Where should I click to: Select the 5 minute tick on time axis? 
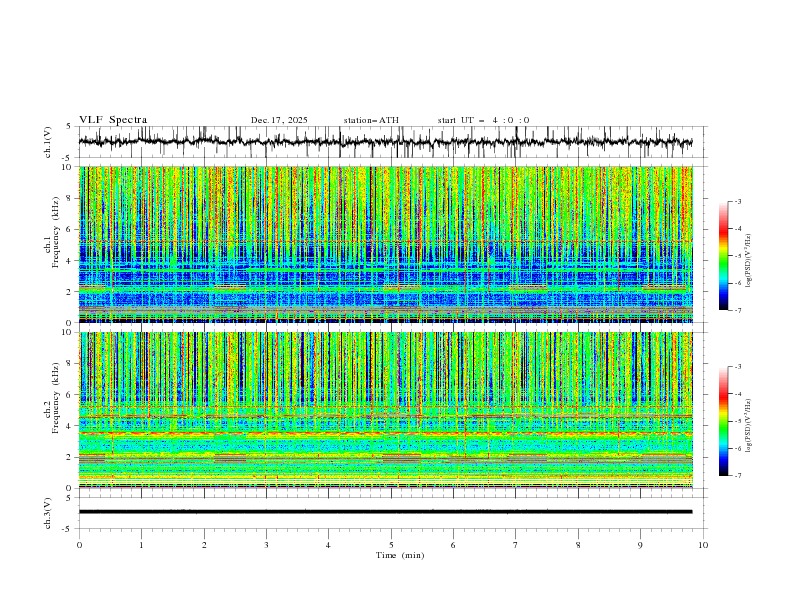tap(391, 544)
